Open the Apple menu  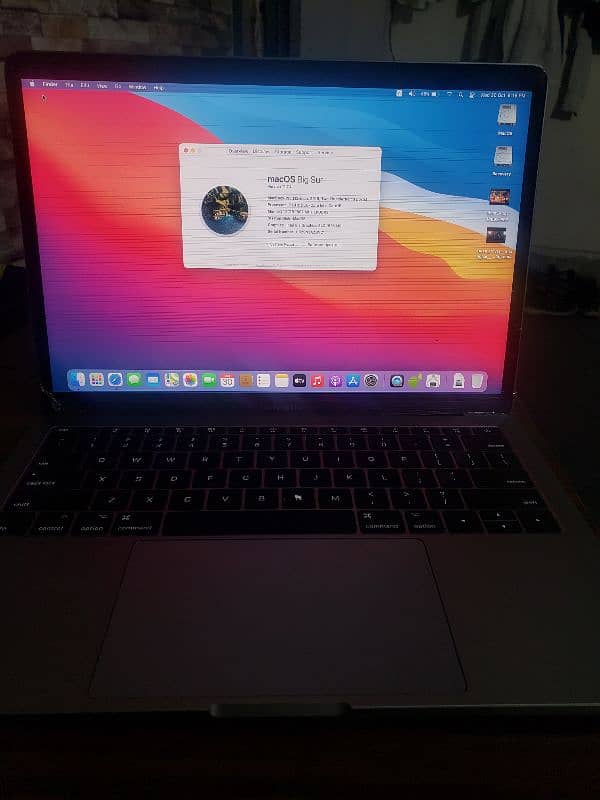point(32,84)
